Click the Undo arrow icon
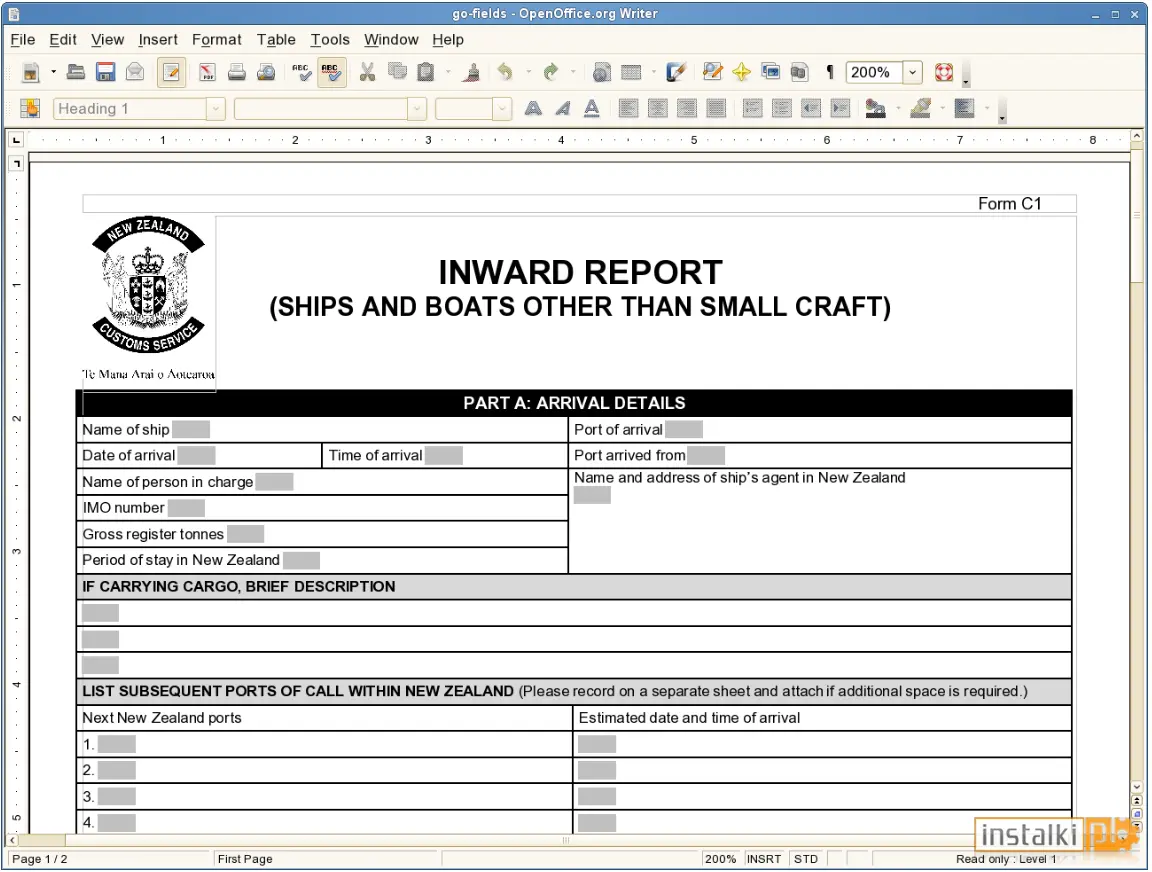Screen dimensions: 1152x872 (x=505, y=72)
